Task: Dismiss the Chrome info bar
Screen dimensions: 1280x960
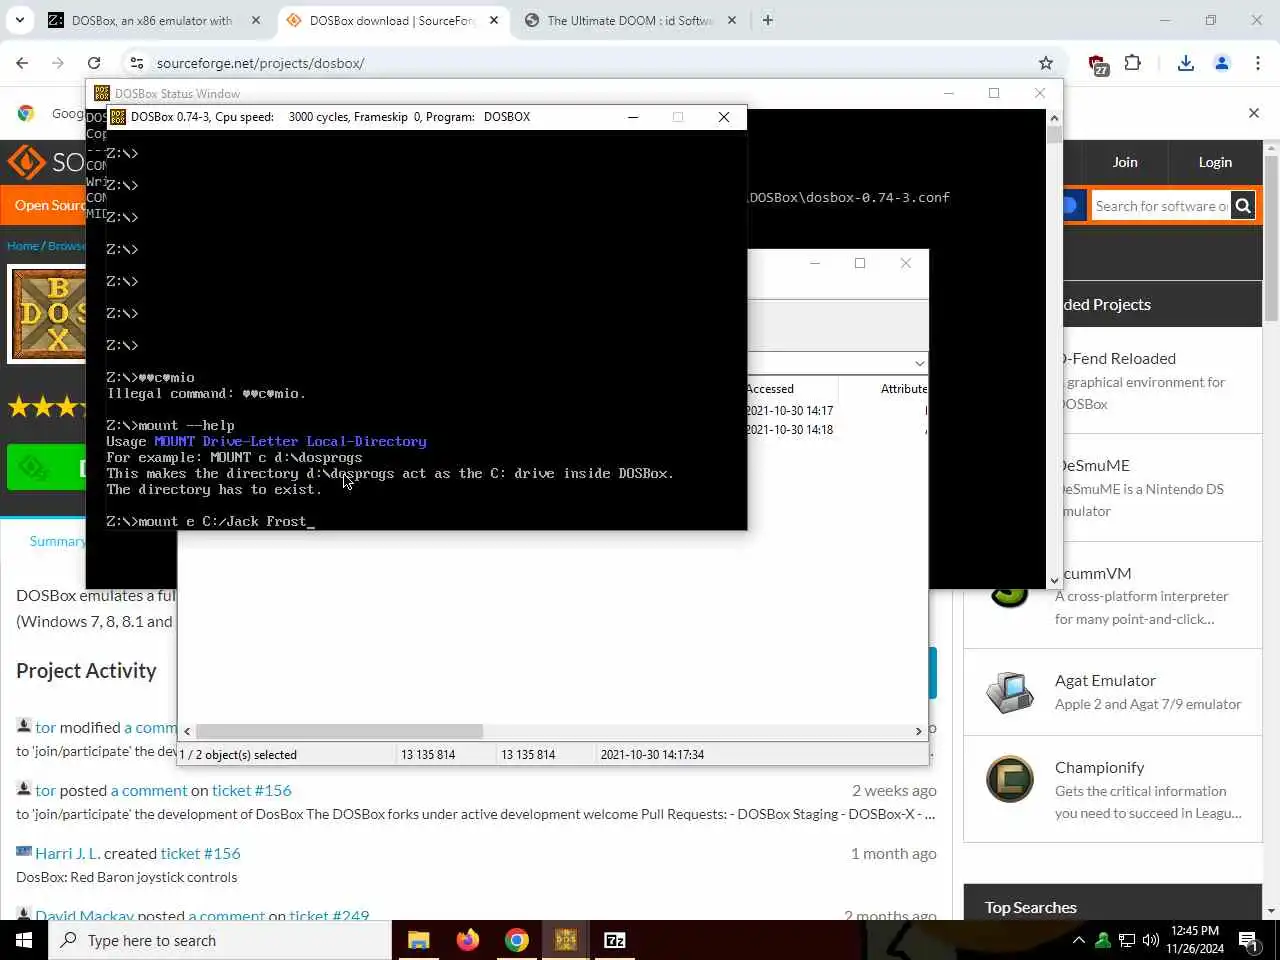Action: click(1253, 113)
